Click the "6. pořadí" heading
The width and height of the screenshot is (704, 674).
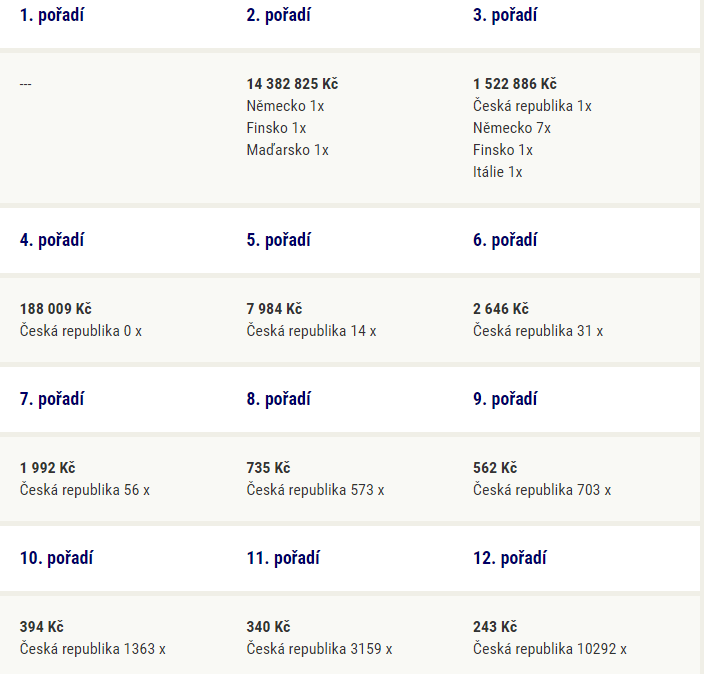505,241
